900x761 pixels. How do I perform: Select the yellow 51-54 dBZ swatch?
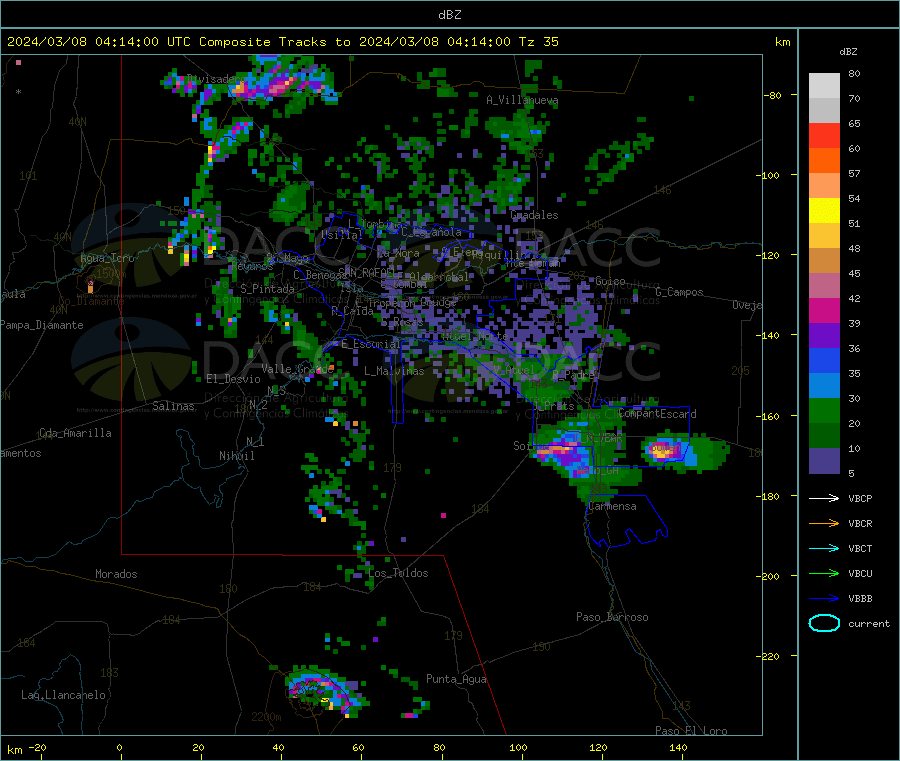tap(824, 211)
